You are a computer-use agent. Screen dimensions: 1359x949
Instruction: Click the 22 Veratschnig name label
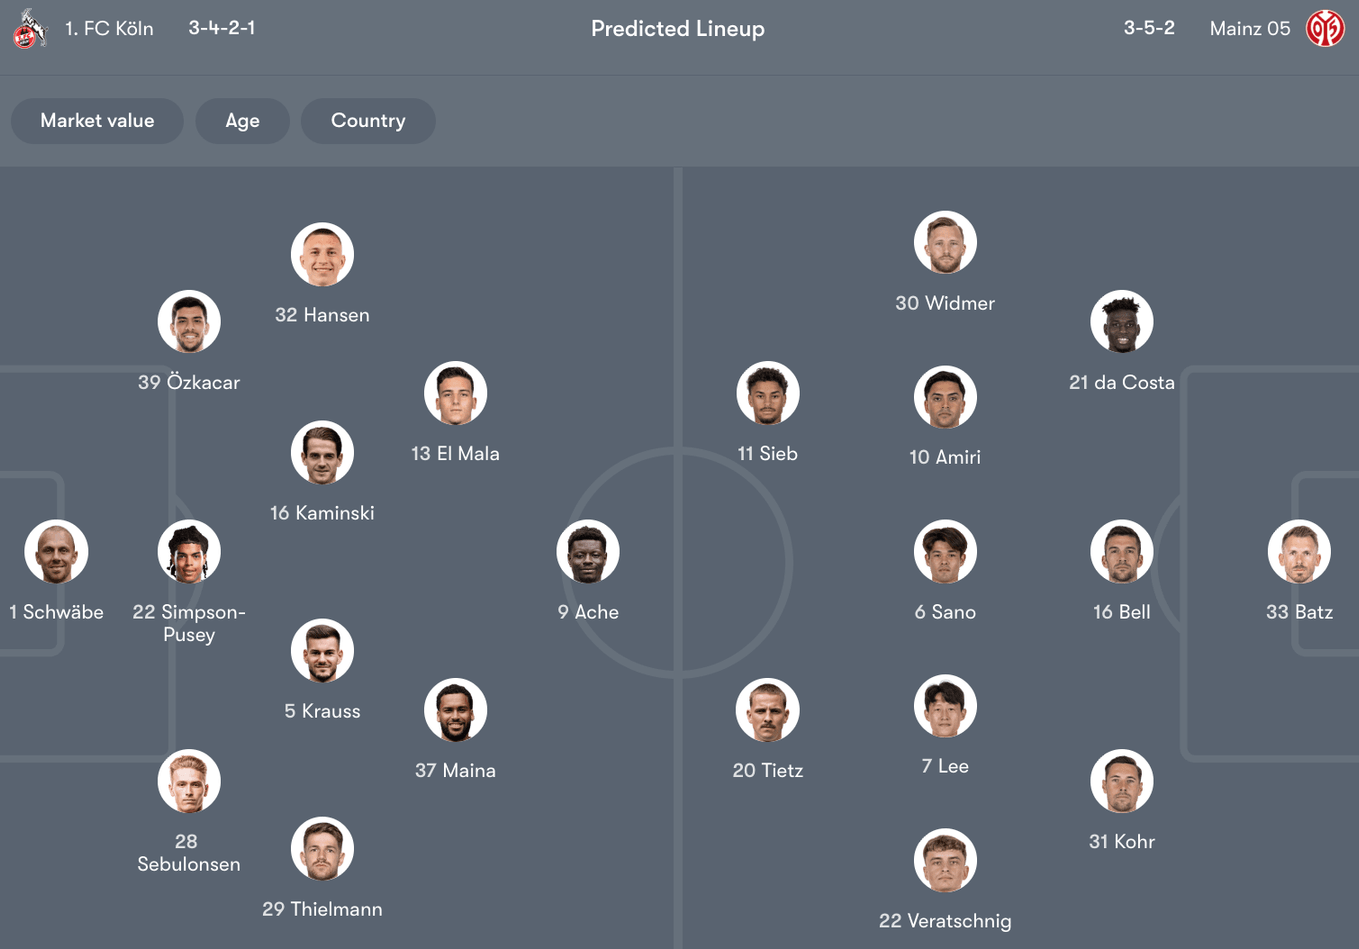coord(945,921)
